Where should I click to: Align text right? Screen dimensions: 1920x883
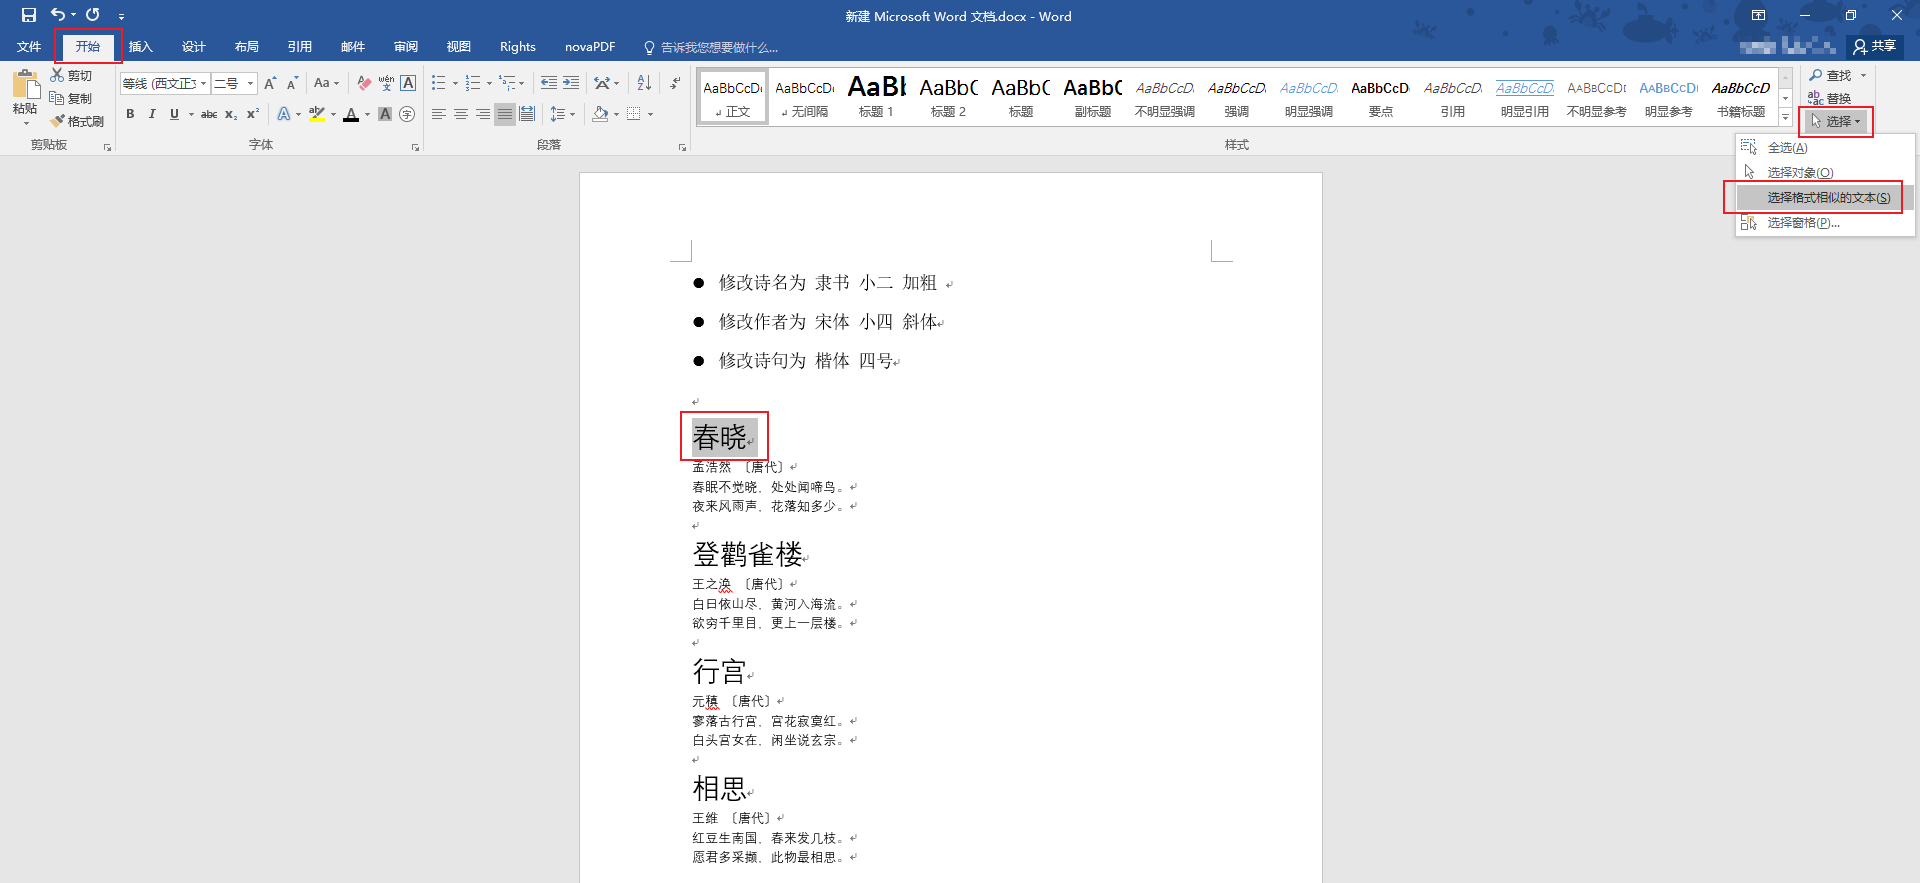(x=483, y=114)
